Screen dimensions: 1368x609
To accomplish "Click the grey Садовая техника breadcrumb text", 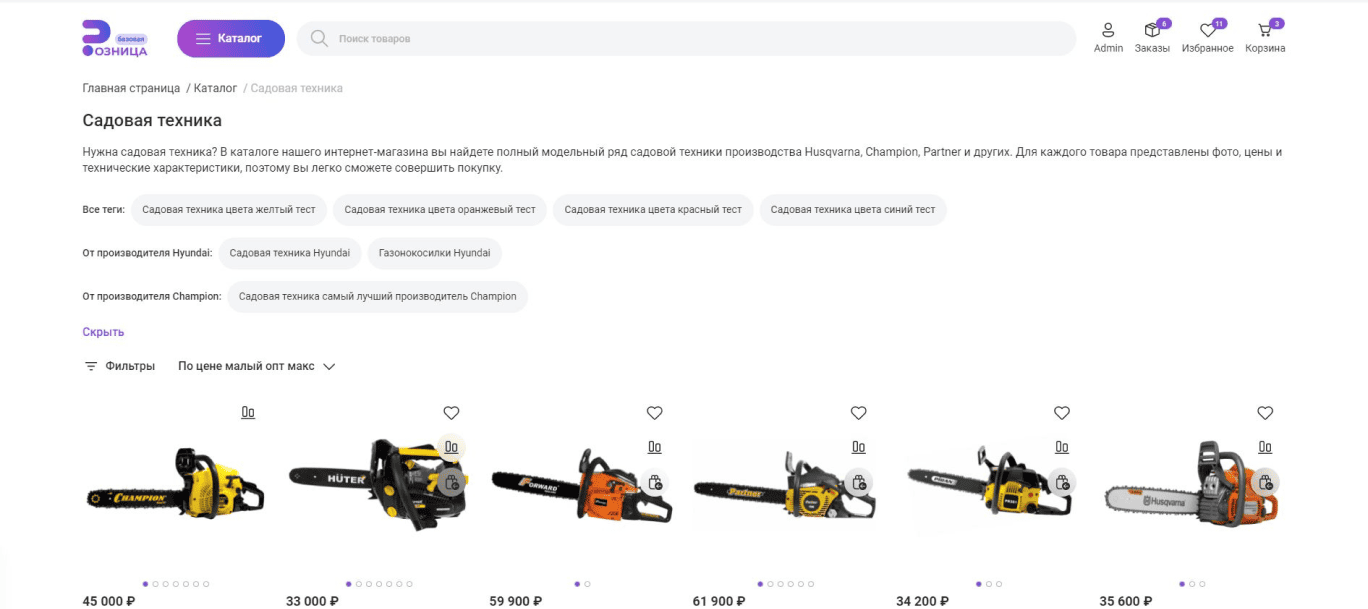I will click(x=296, y=88).
